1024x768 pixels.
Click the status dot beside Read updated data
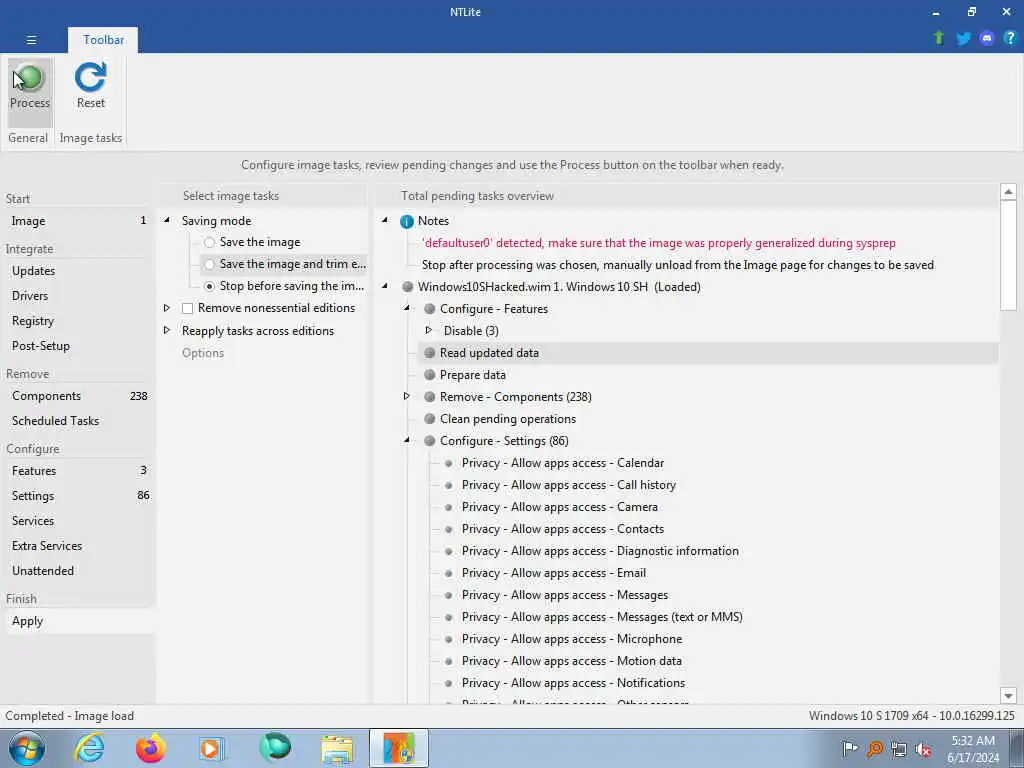tap(430, 353)
